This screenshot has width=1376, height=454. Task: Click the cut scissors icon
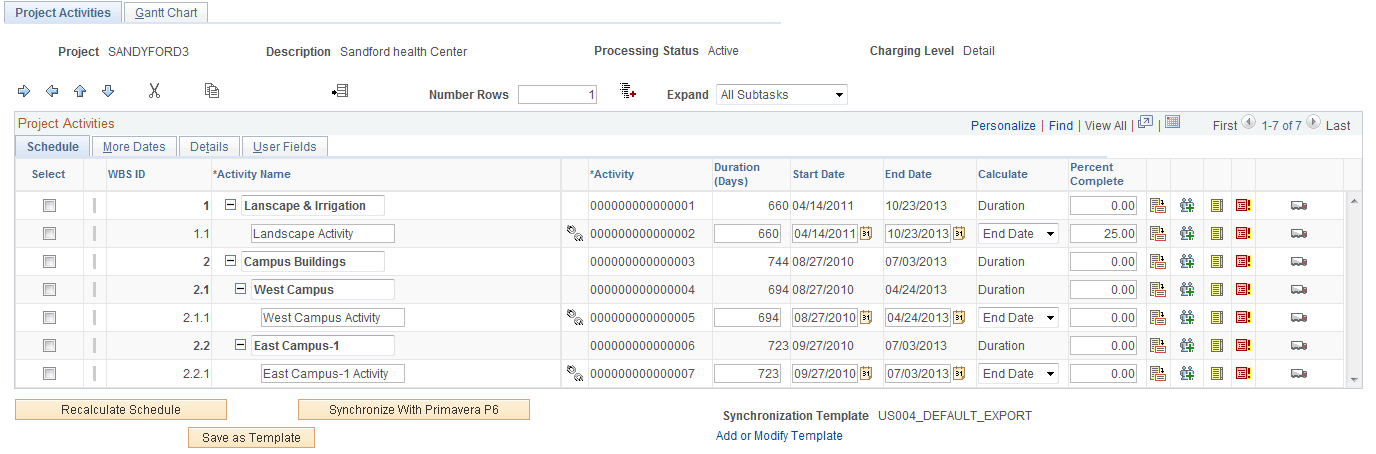coord(154,91)
